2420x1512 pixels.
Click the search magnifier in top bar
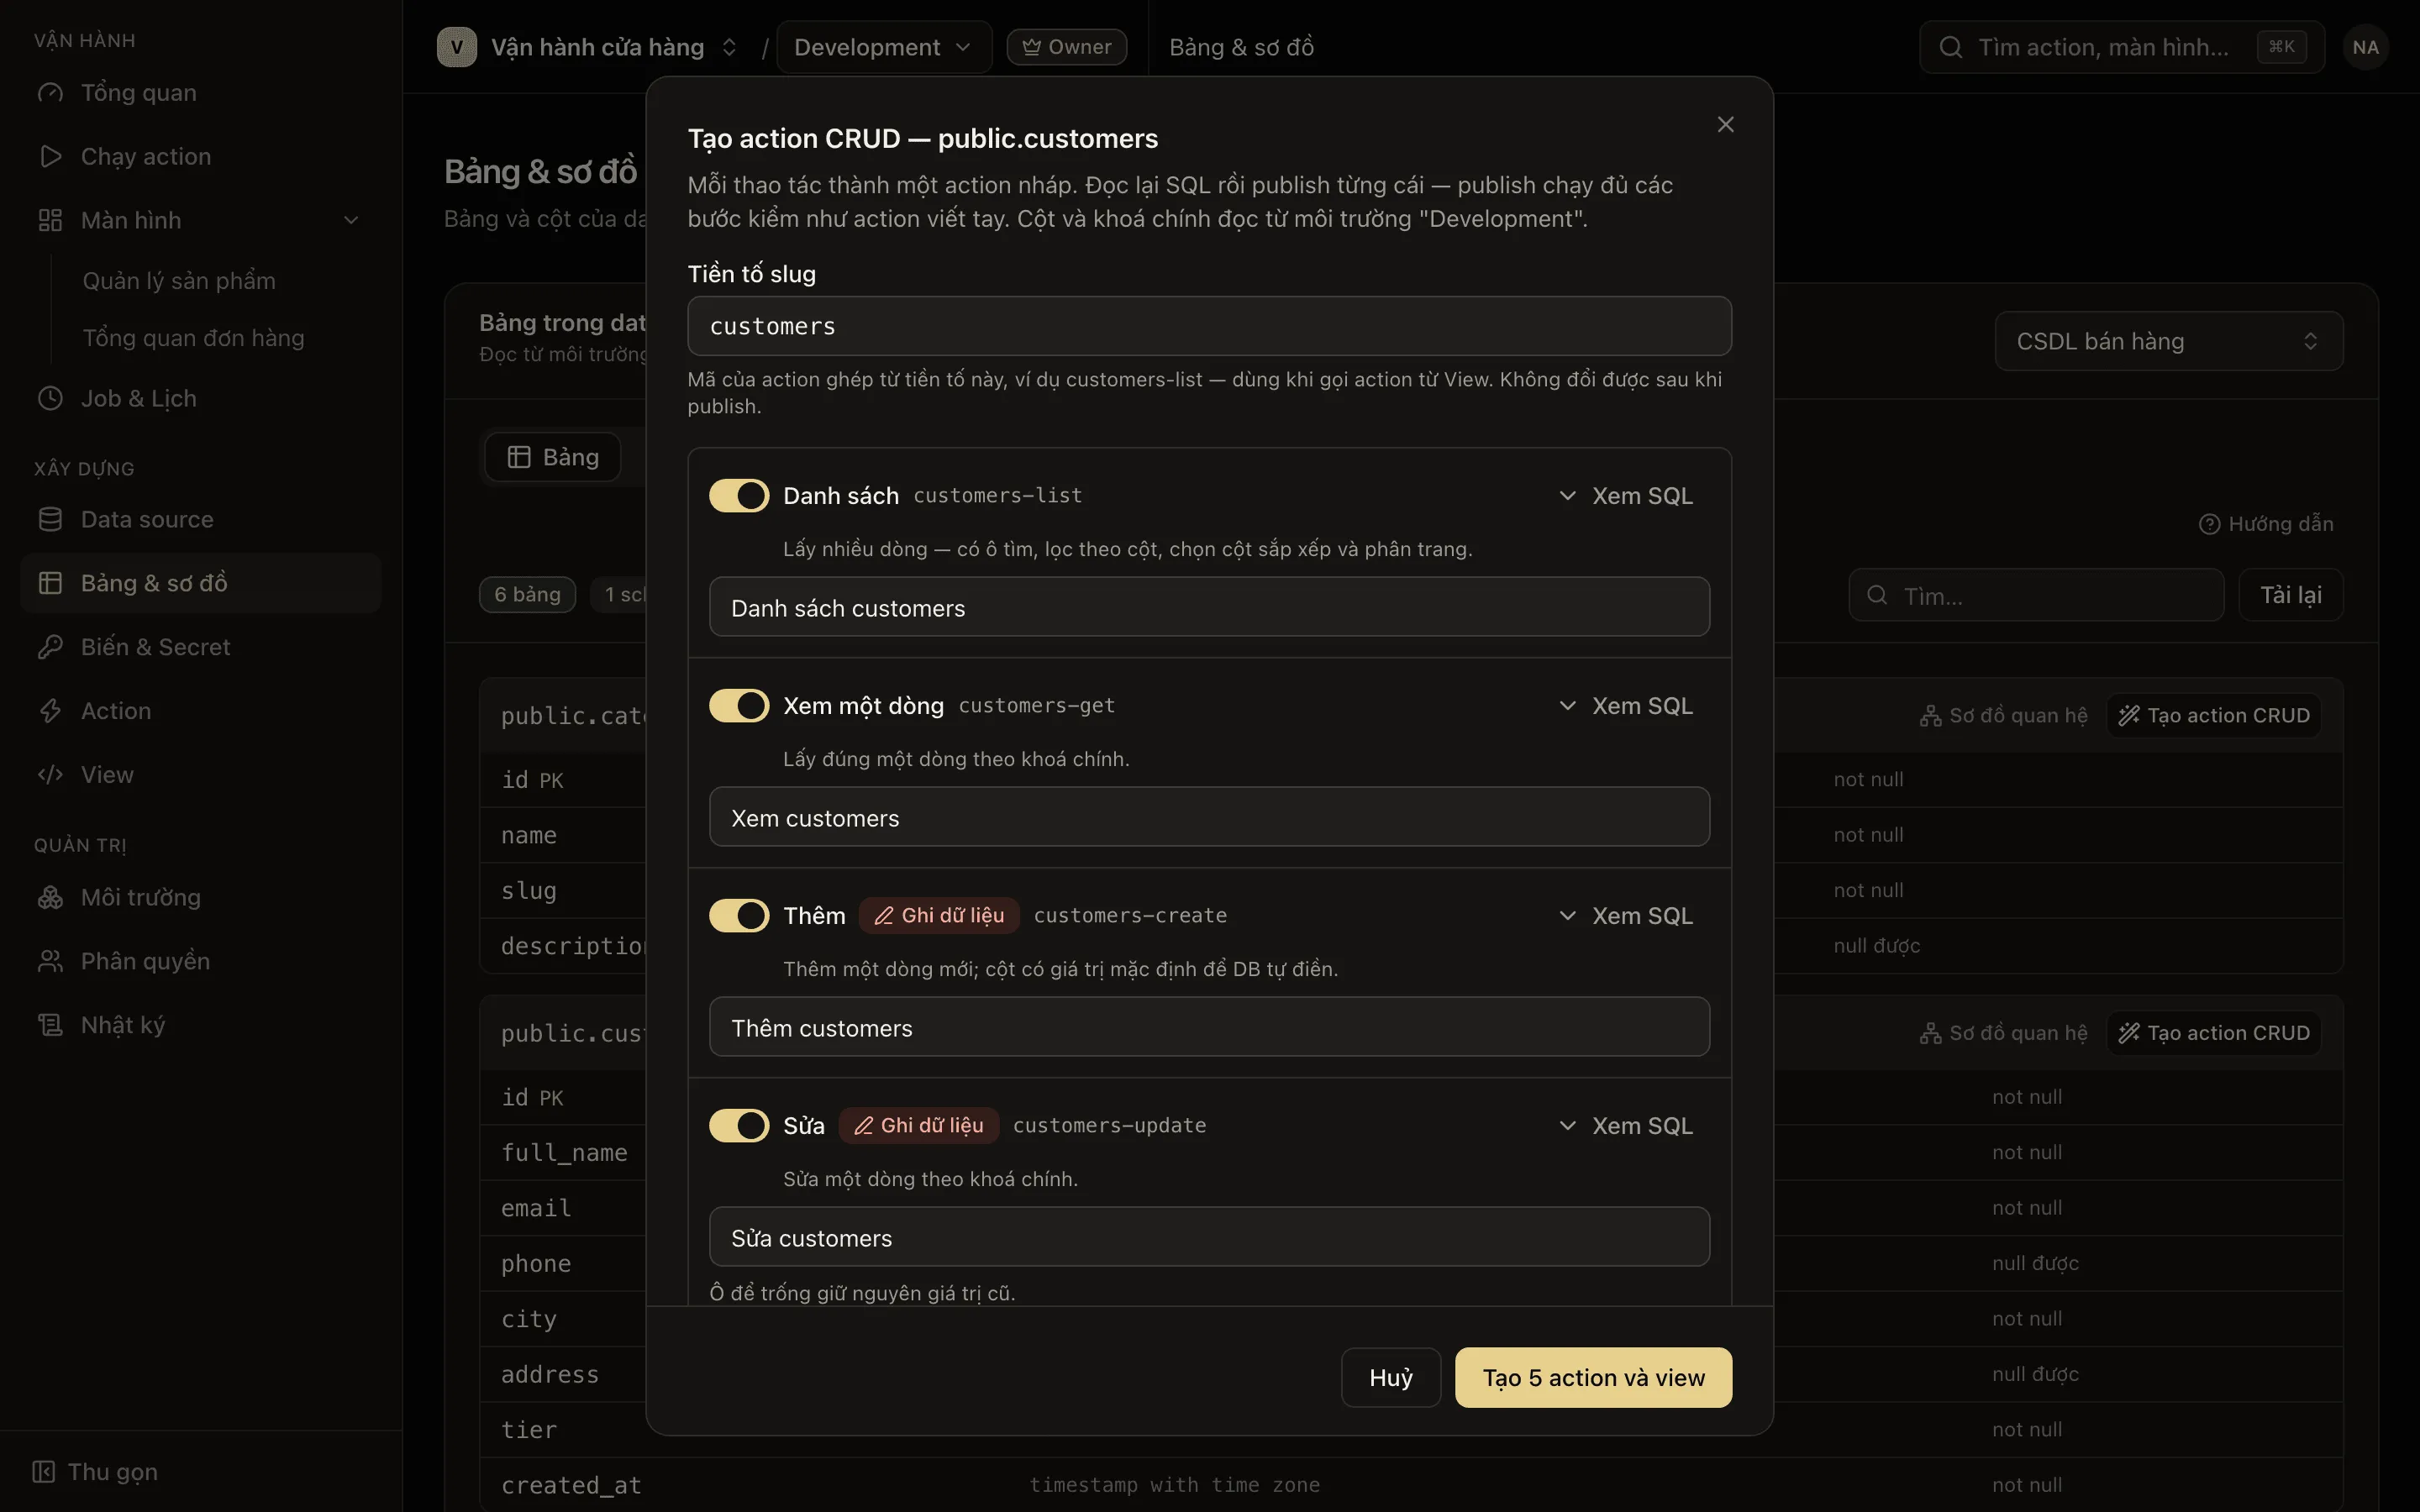(1950, 47)
